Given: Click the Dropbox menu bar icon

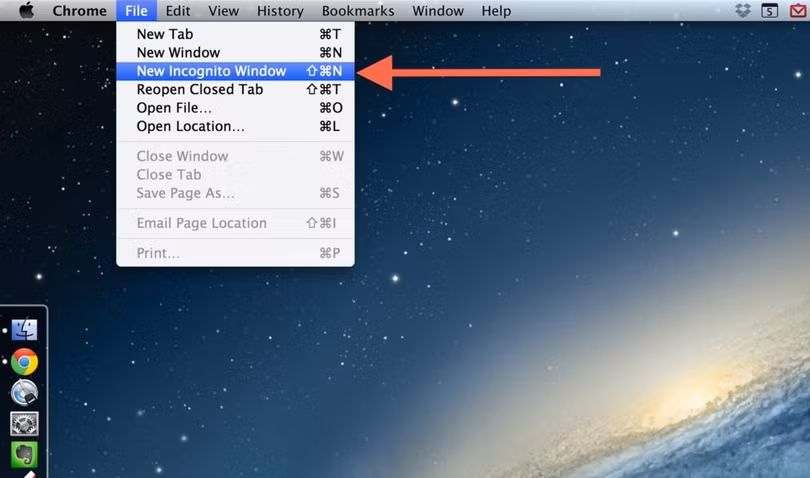Looking at the screenshot, I should (743, 10).
